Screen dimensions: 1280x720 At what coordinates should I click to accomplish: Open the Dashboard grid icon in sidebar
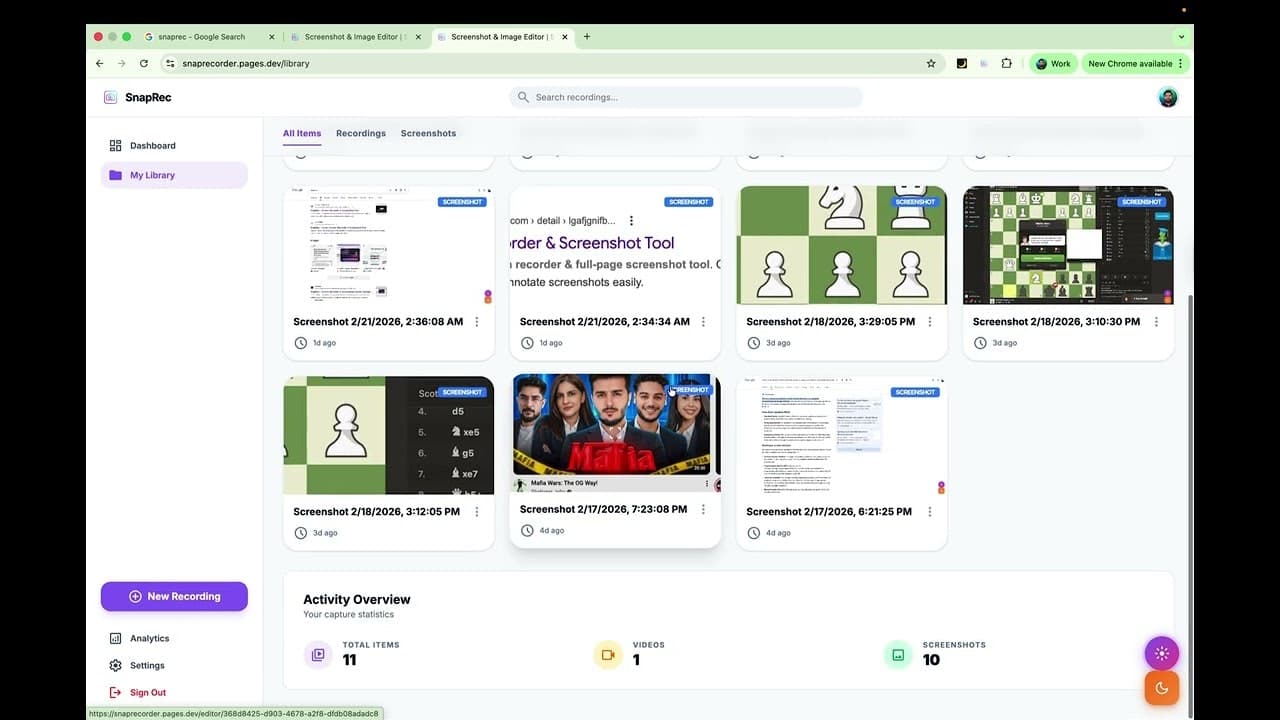pyautogui.click(x=117, y=145)
